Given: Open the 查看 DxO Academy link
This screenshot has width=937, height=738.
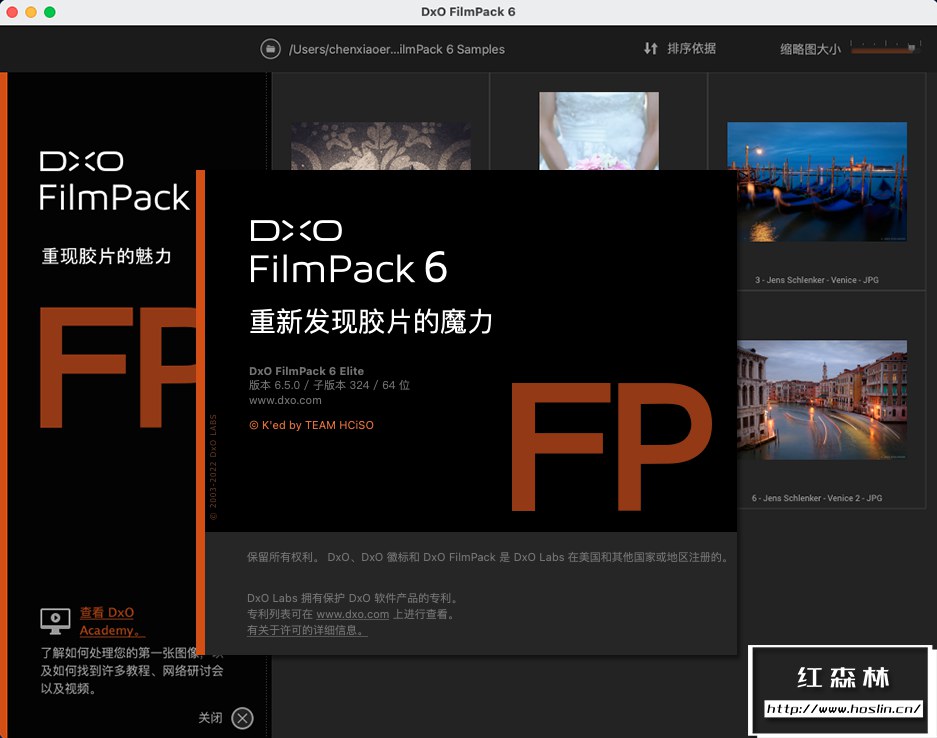Looking at the screenshot, I should pyautogui.click(x=112, y=621).
